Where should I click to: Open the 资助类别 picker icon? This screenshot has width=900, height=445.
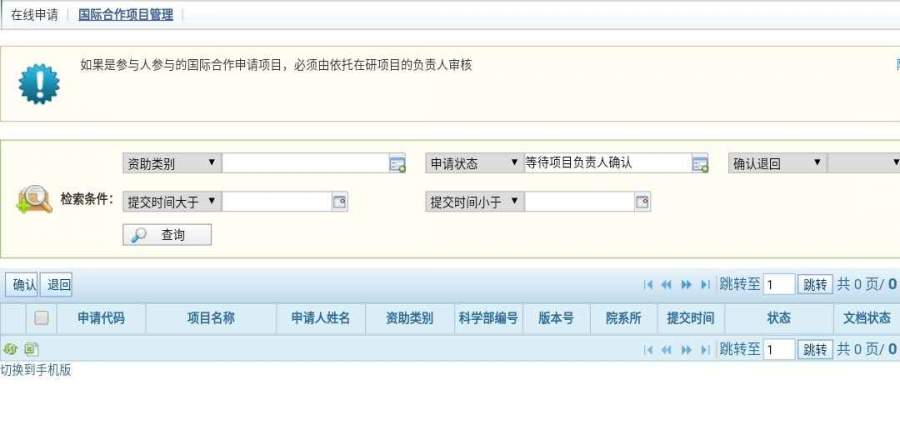click(x=397, y=164)
